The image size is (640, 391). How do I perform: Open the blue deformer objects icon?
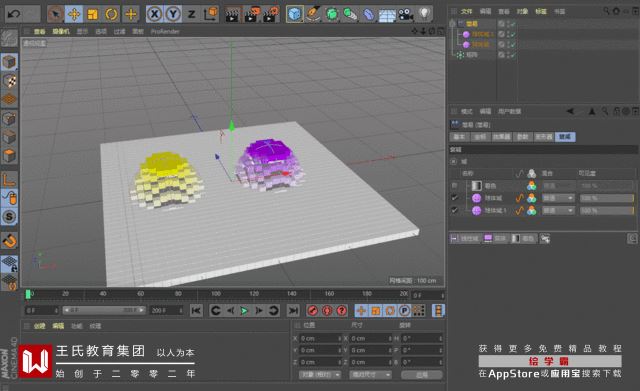[369, 14]
